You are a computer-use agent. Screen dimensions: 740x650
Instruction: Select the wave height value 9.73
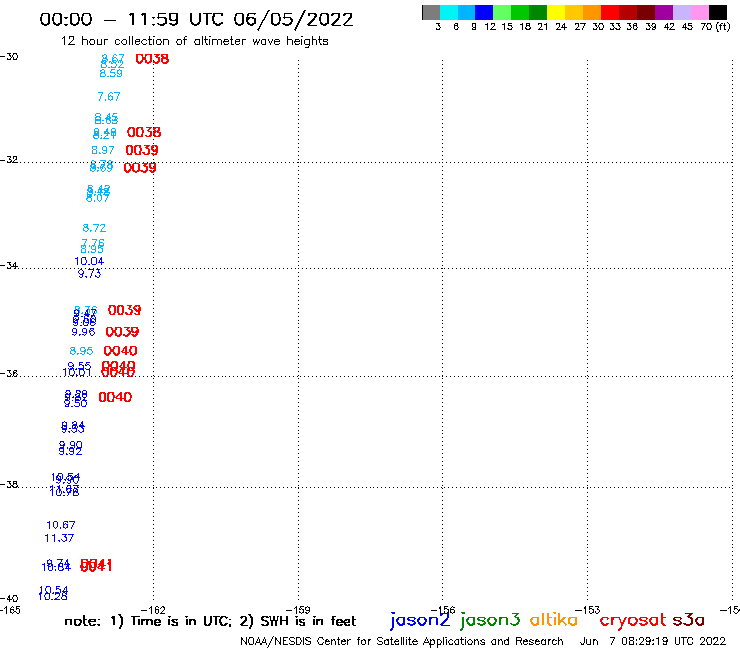click(89, 273)
